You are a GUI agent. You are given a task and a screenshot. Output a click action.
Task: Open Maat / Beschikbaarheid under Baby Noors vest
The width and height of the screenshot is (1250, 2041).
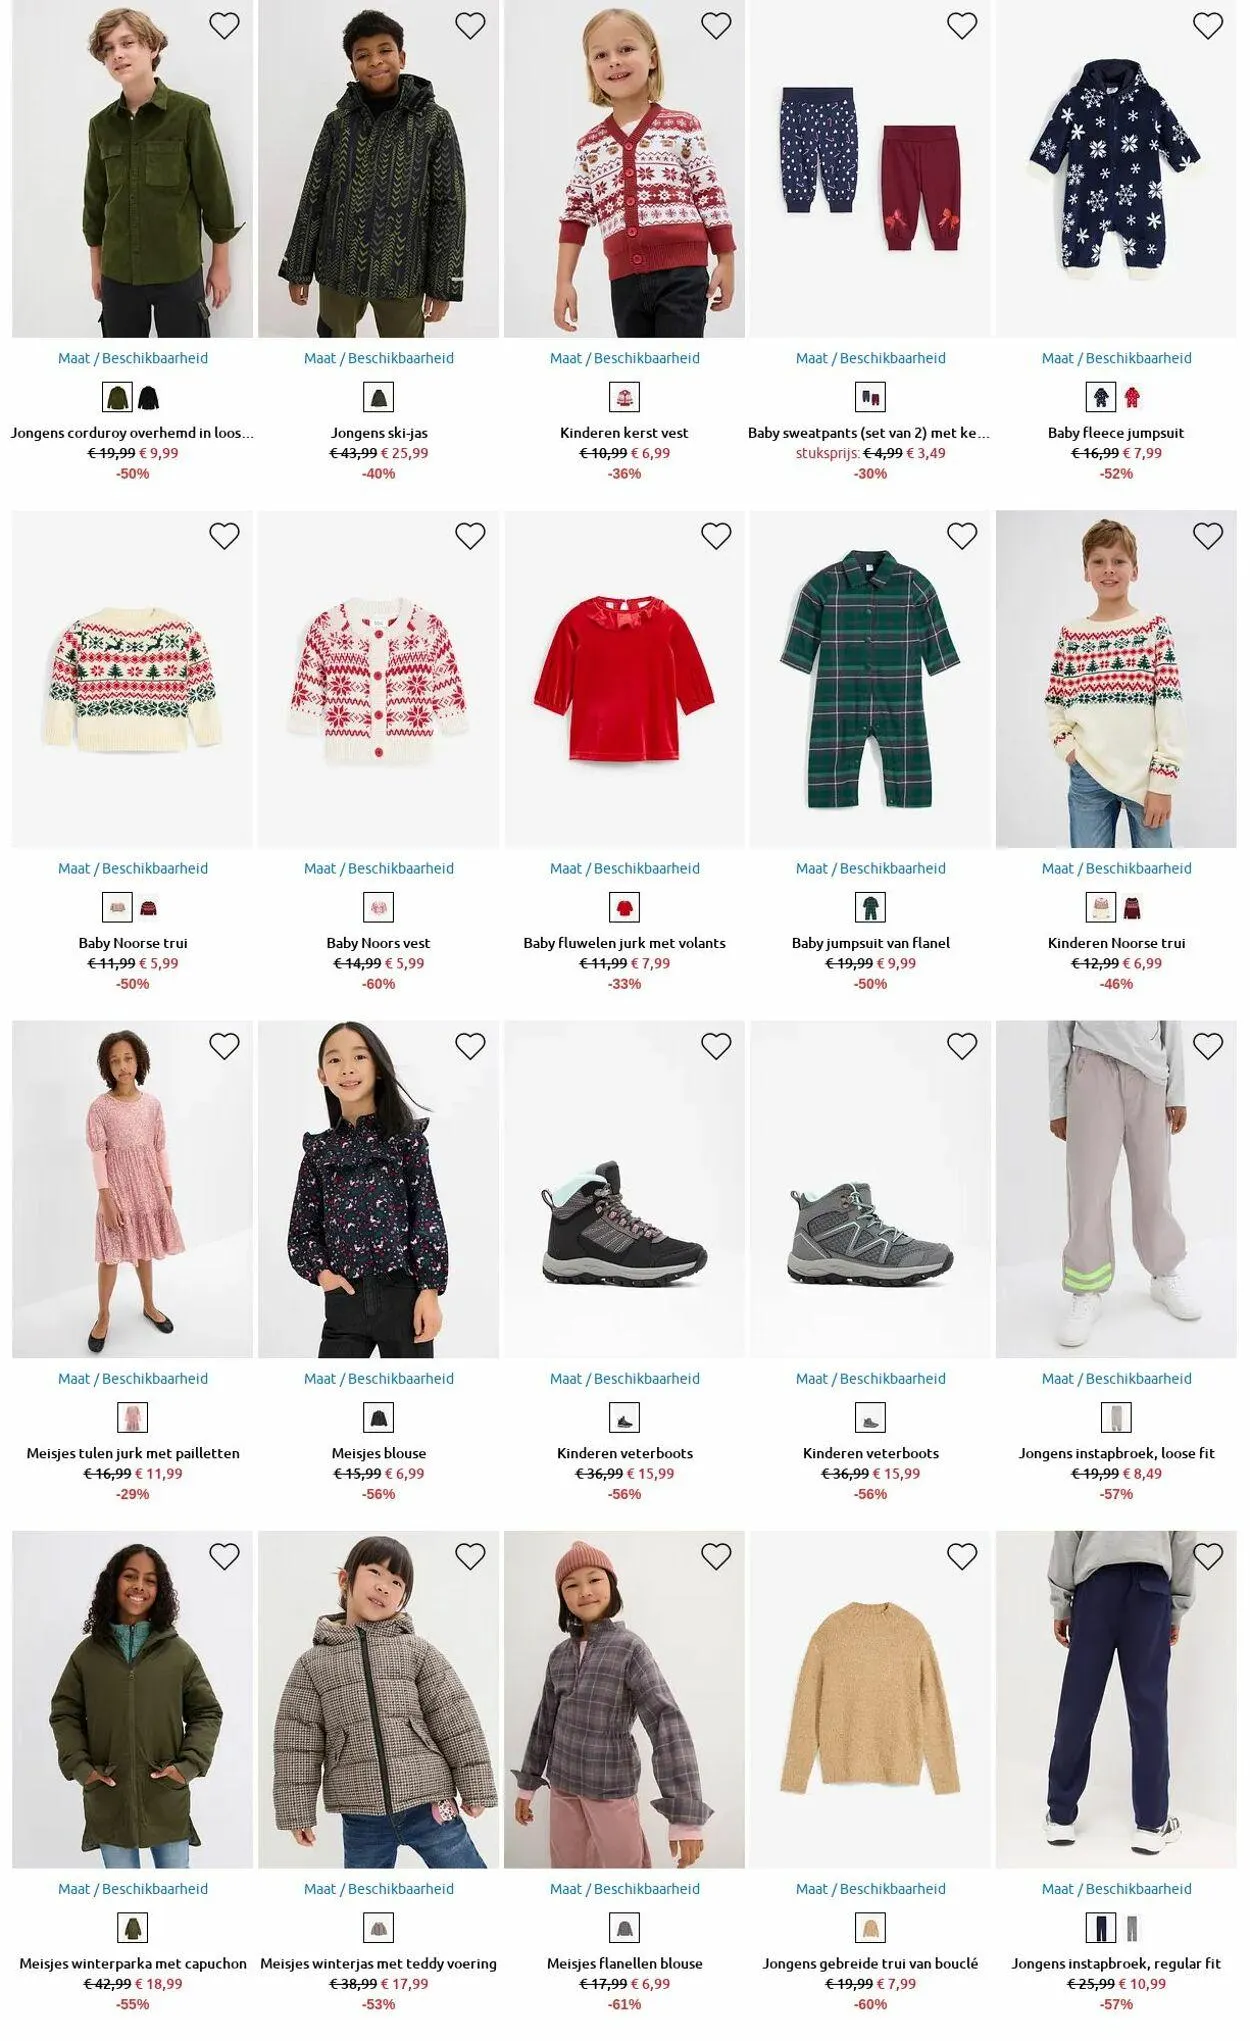pos(379,868)
